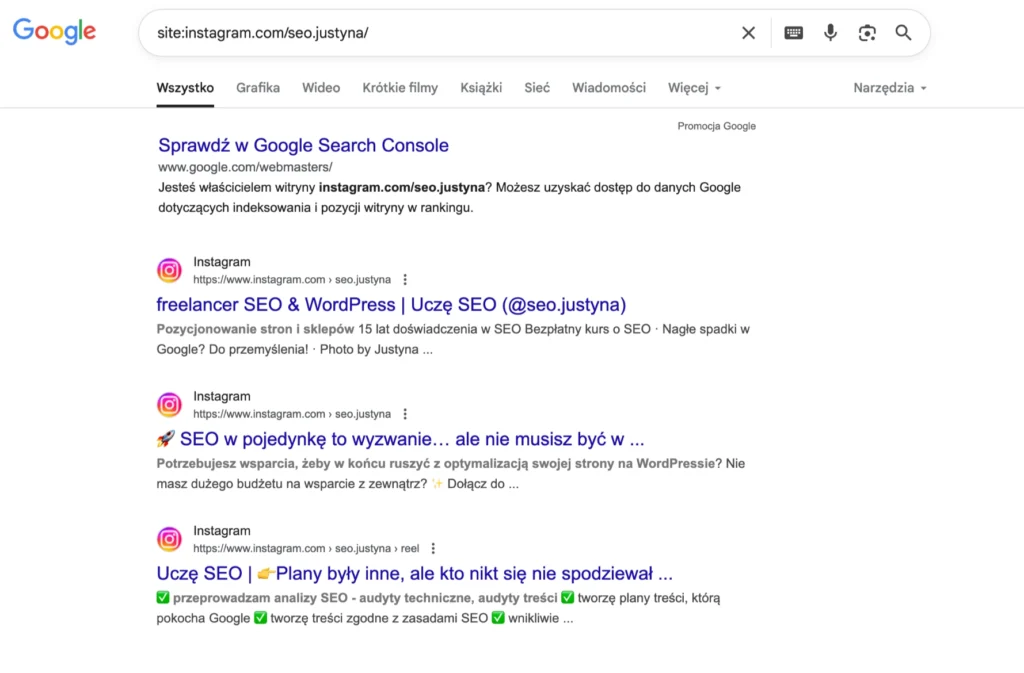Switch to the Wideo tab
The width and height of the screenshot is (1024, 673).
click(321, 88)
